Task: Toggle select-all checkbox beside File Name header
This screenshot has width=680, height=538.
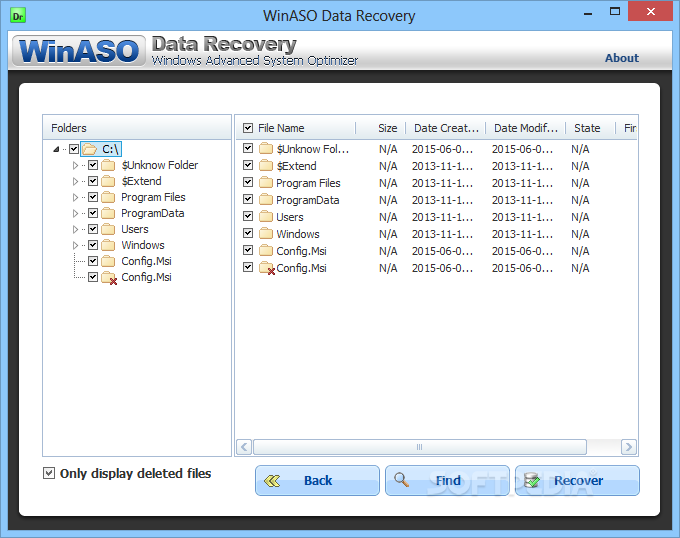Action: pos(248,128)
